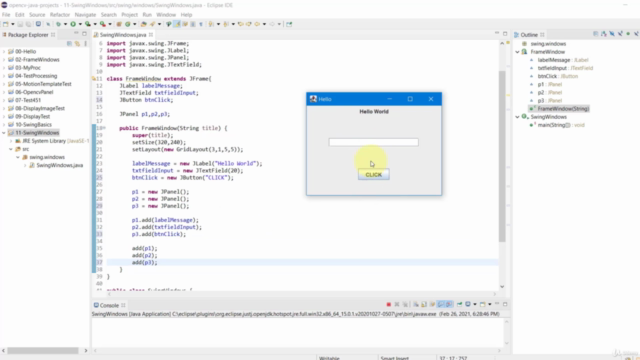Open the Run dropdown arrow in toolbar
The width and height of the screenshot is (640, 360).
click(x=80, y=24)
